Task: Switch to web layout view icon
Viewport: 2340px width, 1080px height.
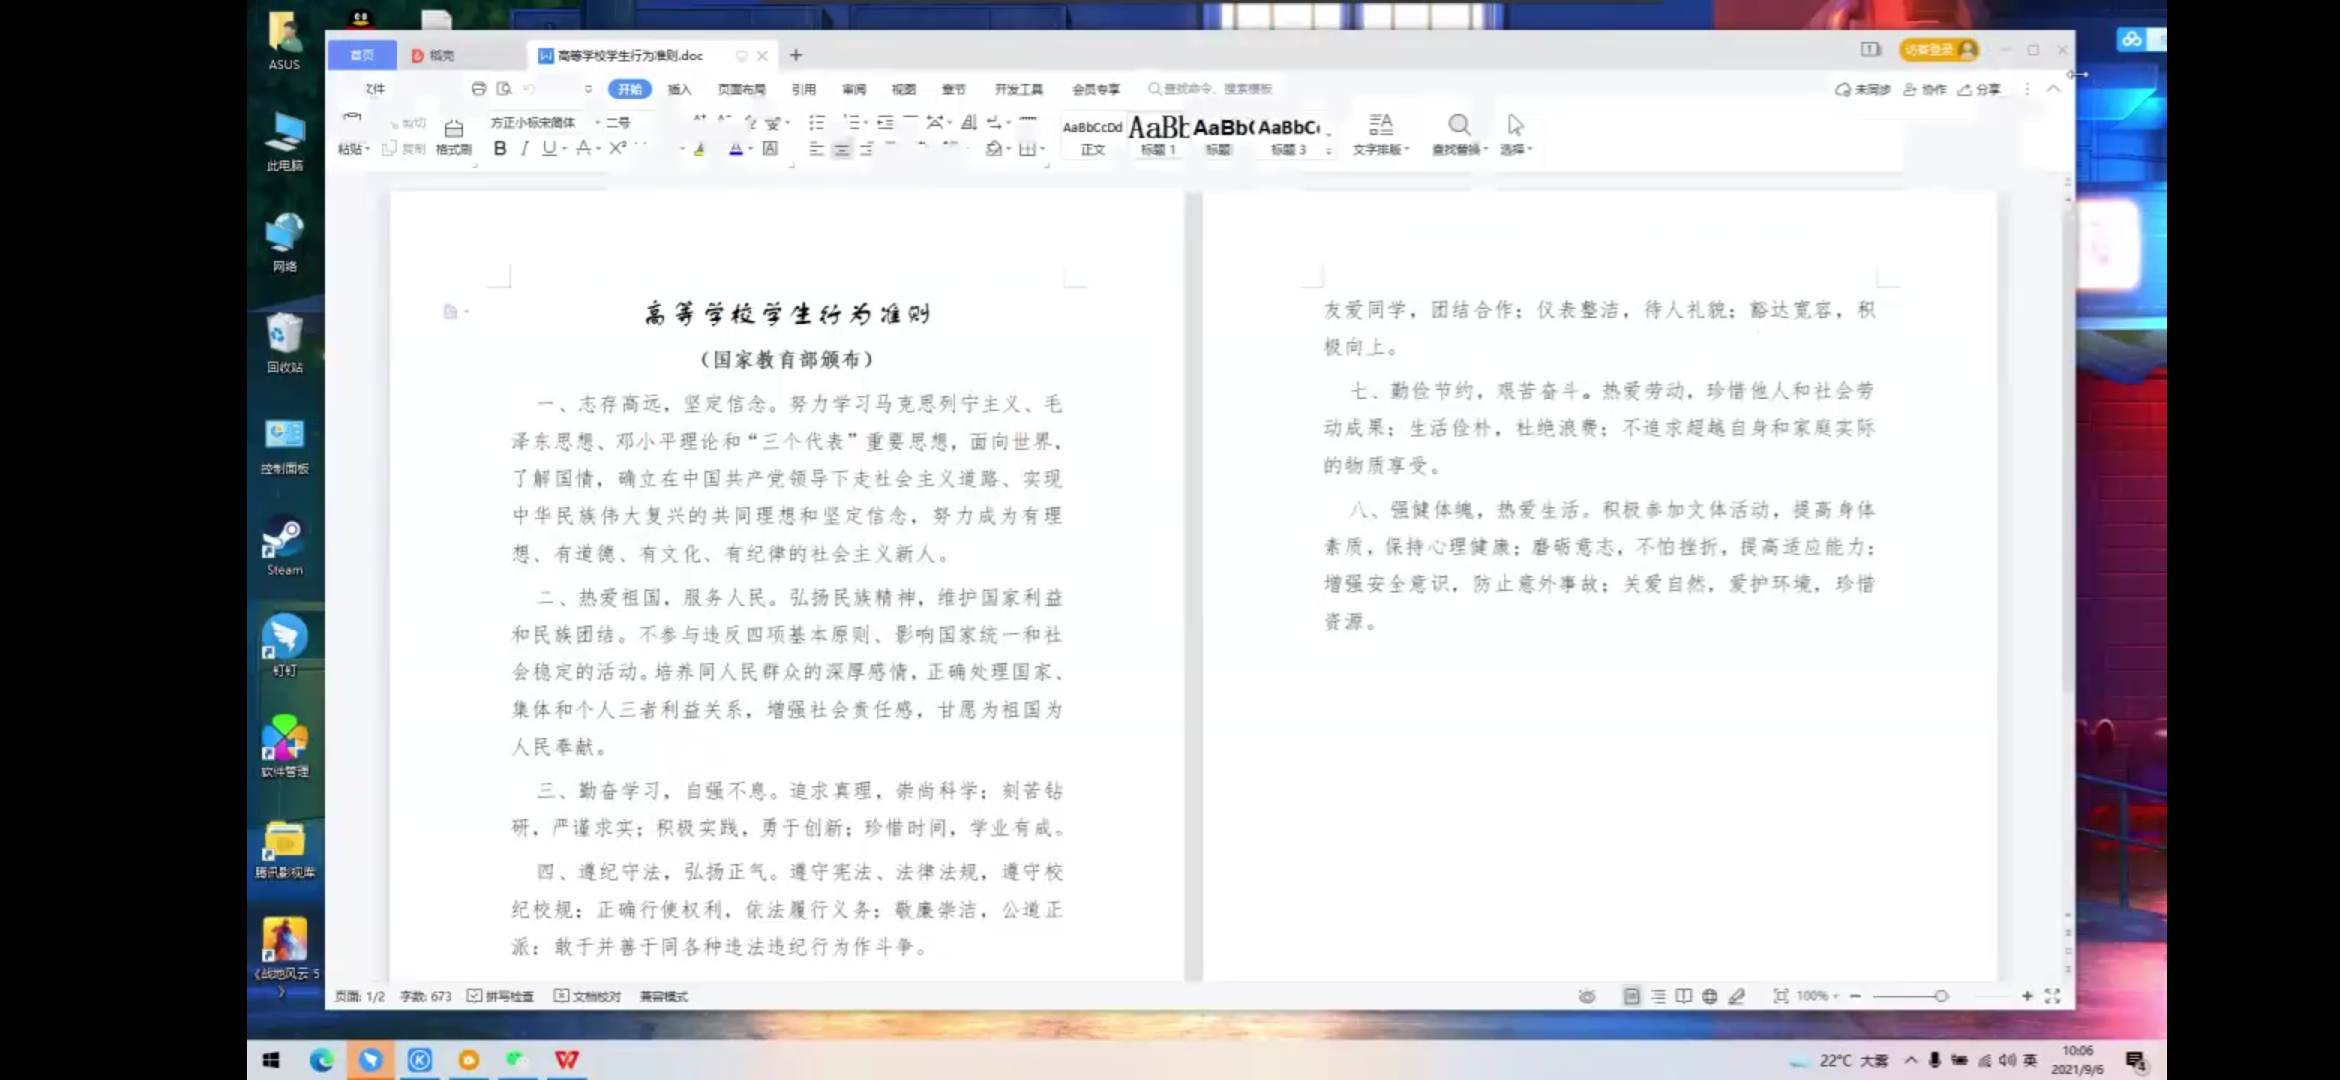Action: [x=1710, y=996]
